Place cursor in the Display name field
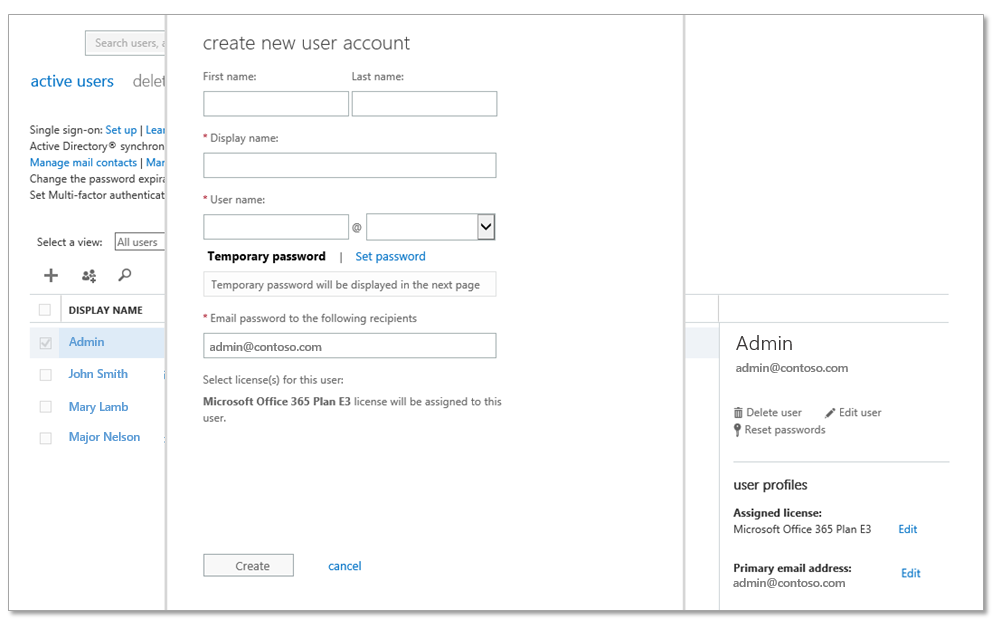Image resolution: width=996 pixels, height=625 pixels. [349, 165]
